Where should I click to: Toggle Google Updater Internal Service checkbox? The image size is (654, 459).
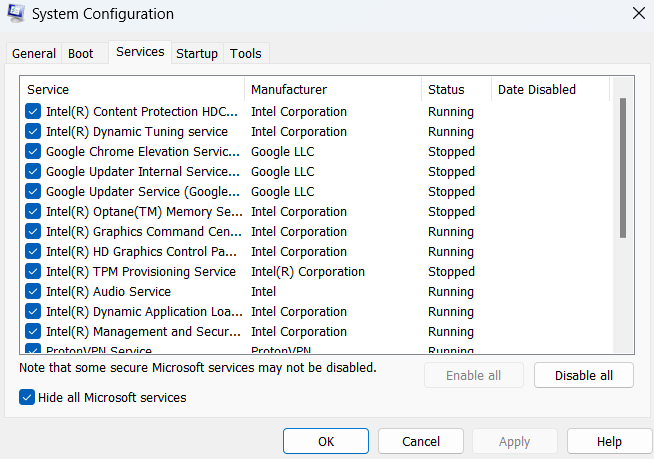coord(33,171)
